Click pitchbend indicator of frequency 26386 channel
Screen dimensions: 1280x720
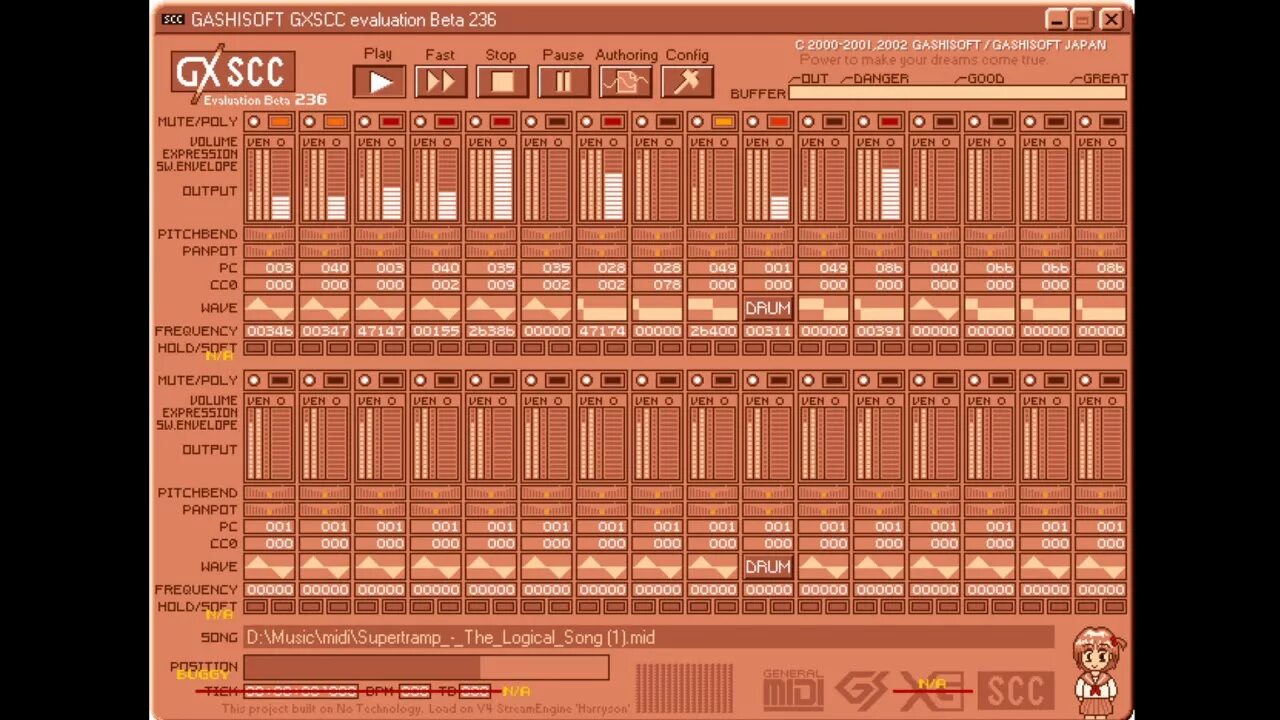pyautogui.click(x=491, y=235)
